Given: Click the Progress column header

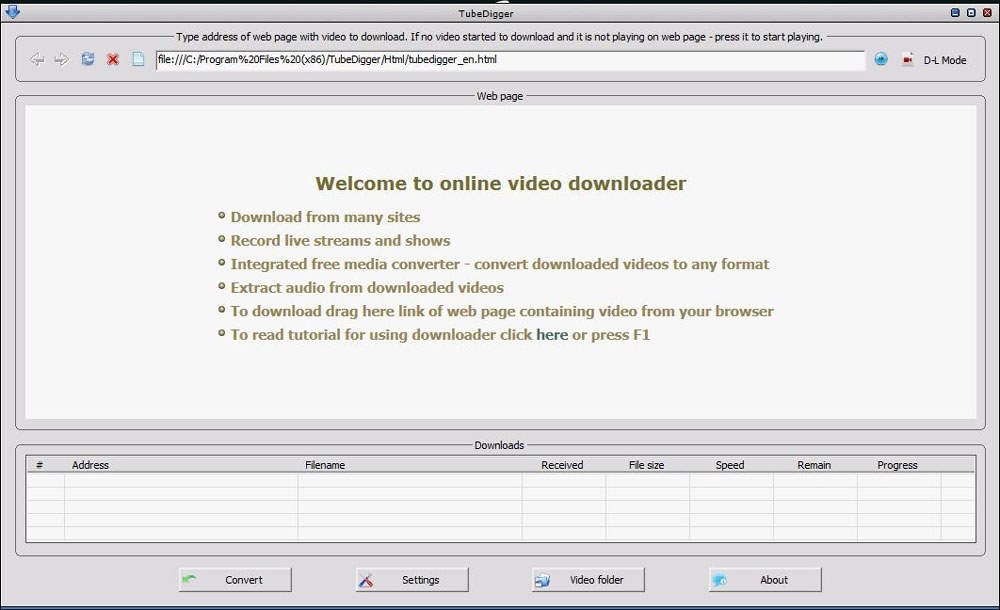Looking at the screenshot, I should click(899, 465).
